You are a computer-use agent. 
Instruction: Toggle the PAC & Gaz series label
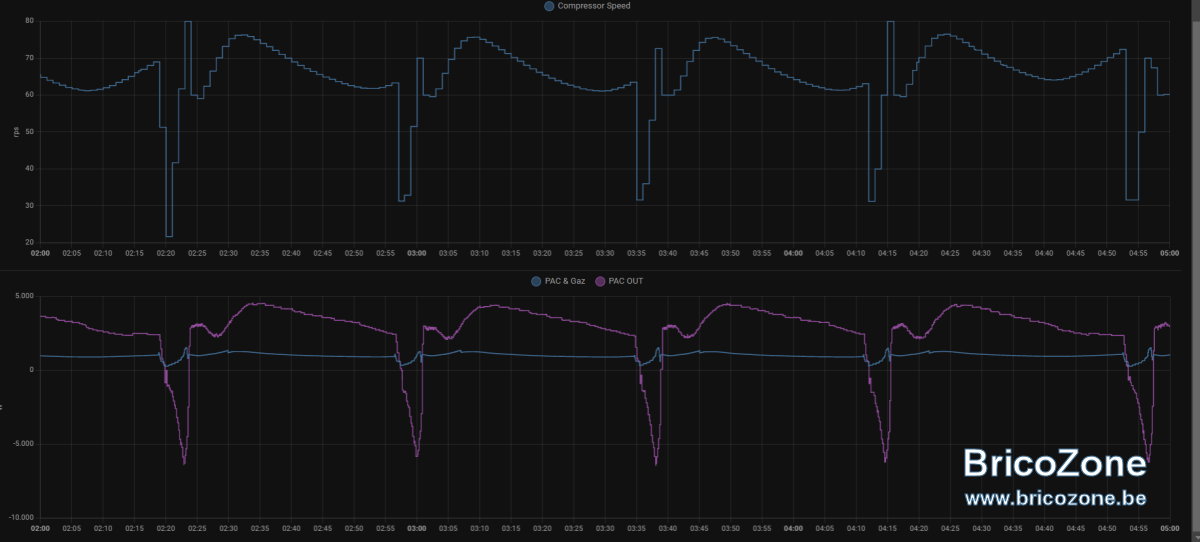tap(566, 282)
